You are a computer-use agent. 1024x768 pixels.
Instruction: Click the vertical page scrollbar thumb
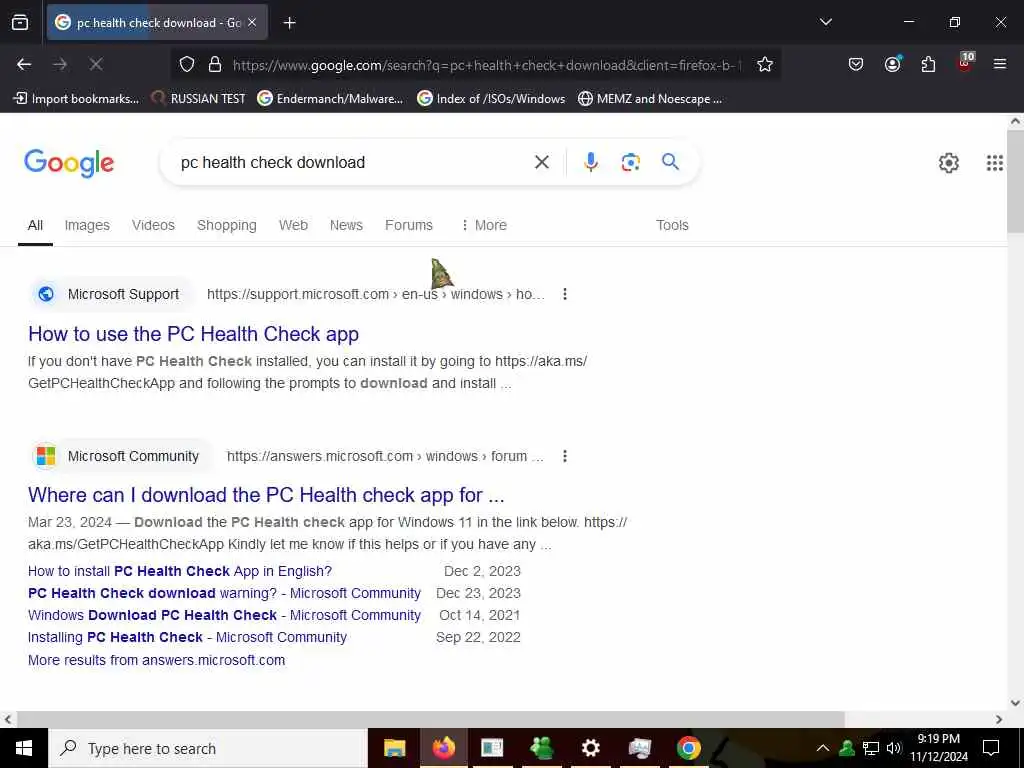1016,182
